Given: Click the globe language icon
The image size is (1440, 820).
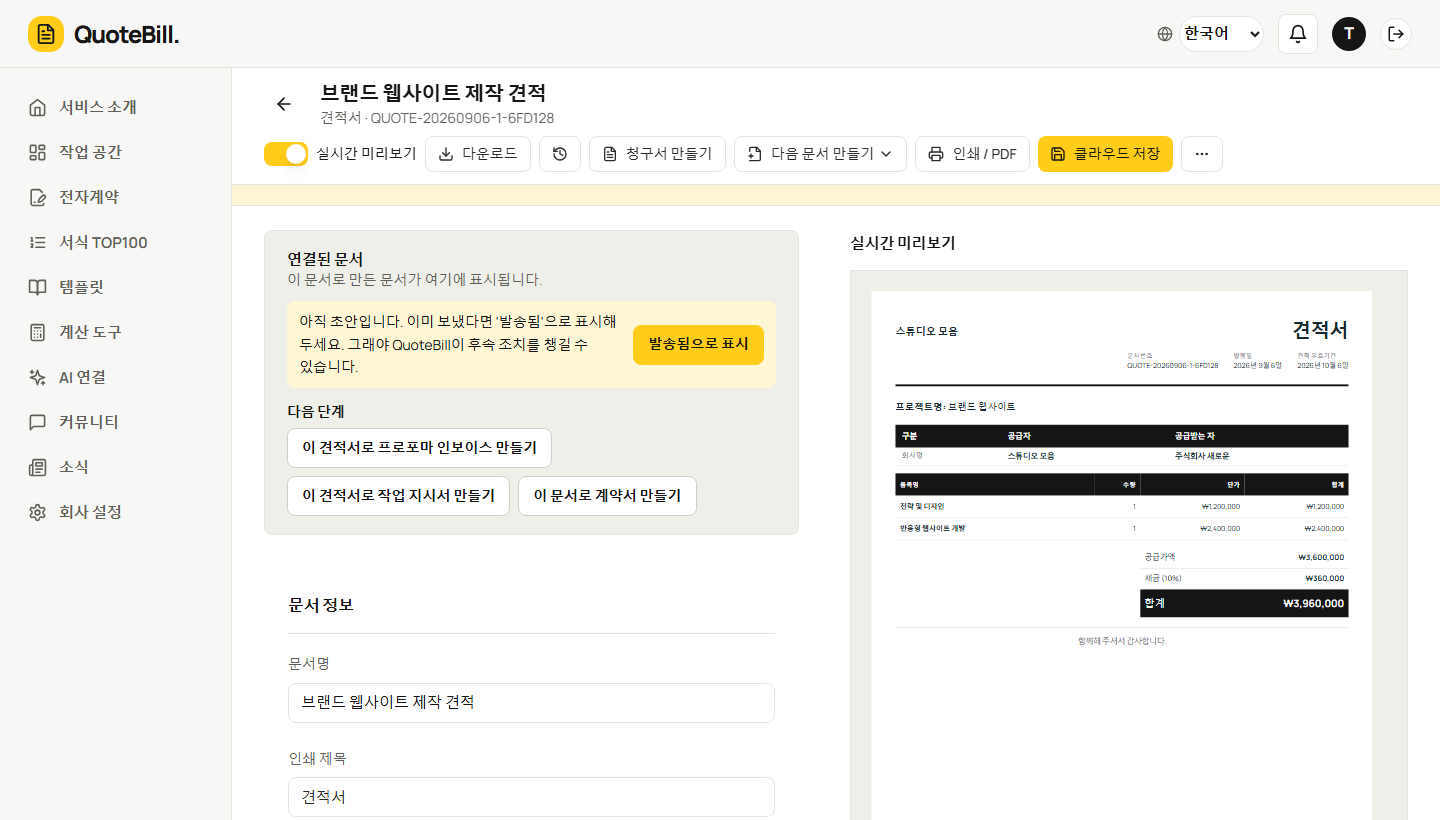Looking at the screenshot, I should pyautogui.click(x=1165, y=34).
